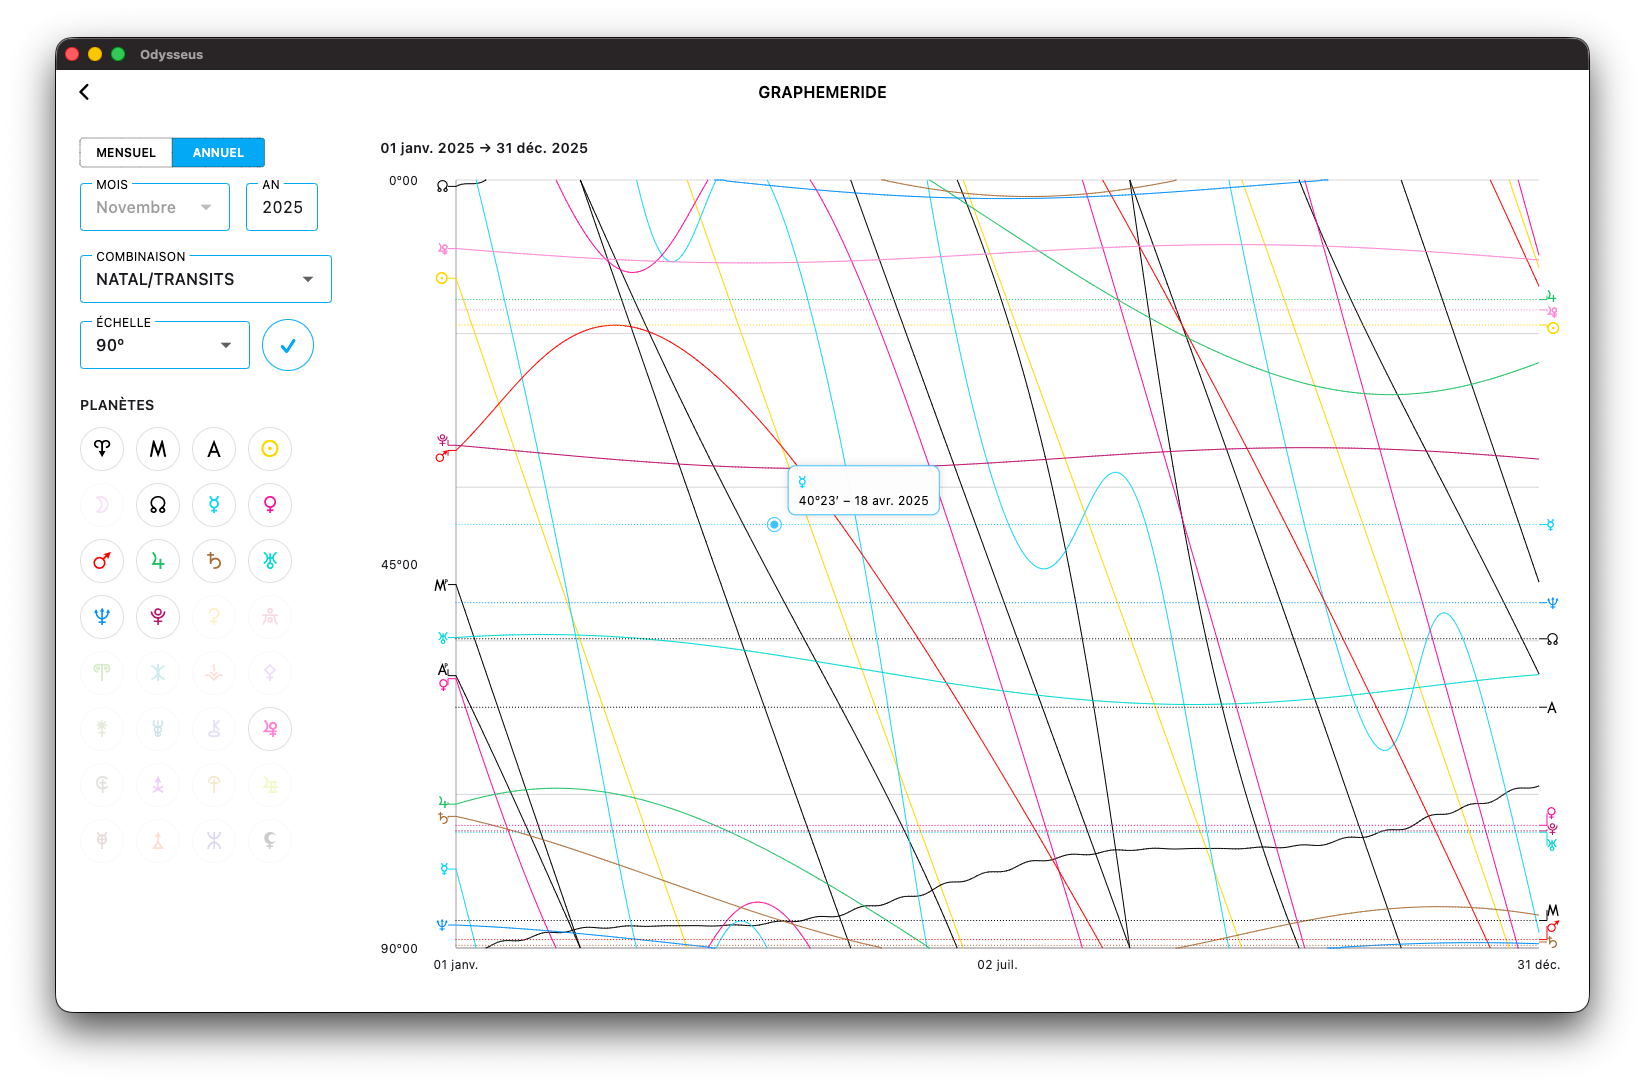Viewport: 1645px width, 1086px height.
Task: Toggle the Mars planet symbol
Action: pyautogui.click(x=102, y=561)
